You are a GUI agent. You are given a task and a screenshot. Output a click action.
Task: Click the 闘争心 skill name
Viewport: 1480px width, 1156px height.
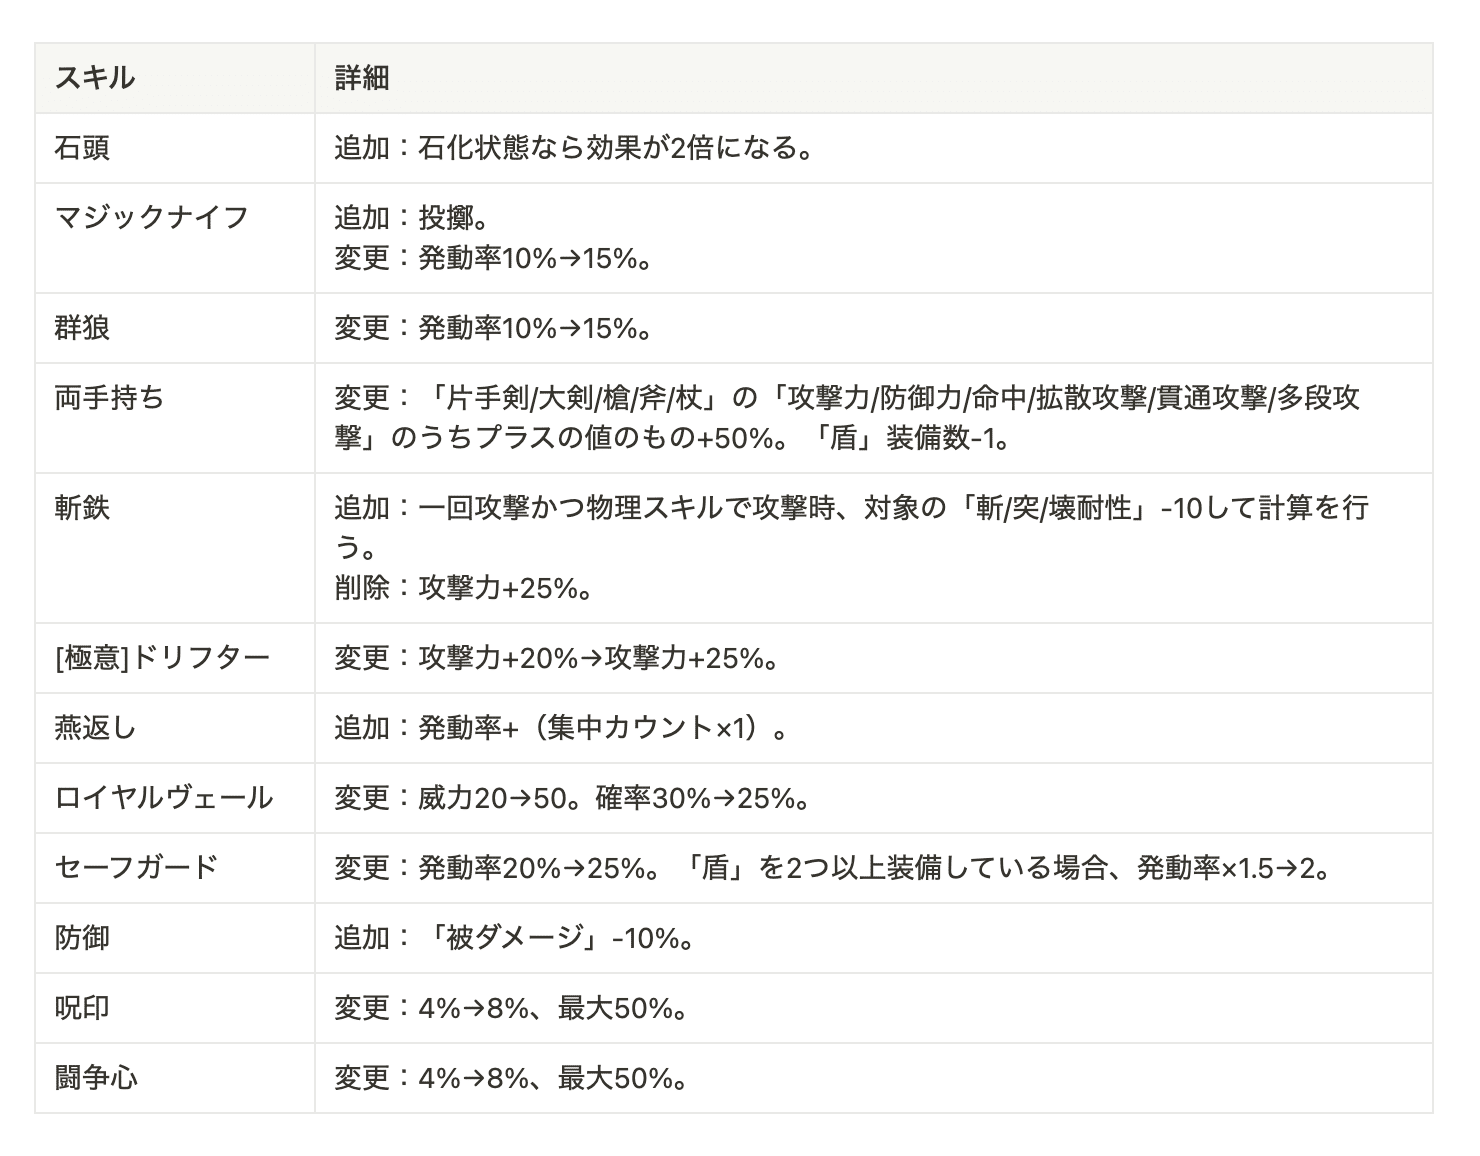[96, 1078]
